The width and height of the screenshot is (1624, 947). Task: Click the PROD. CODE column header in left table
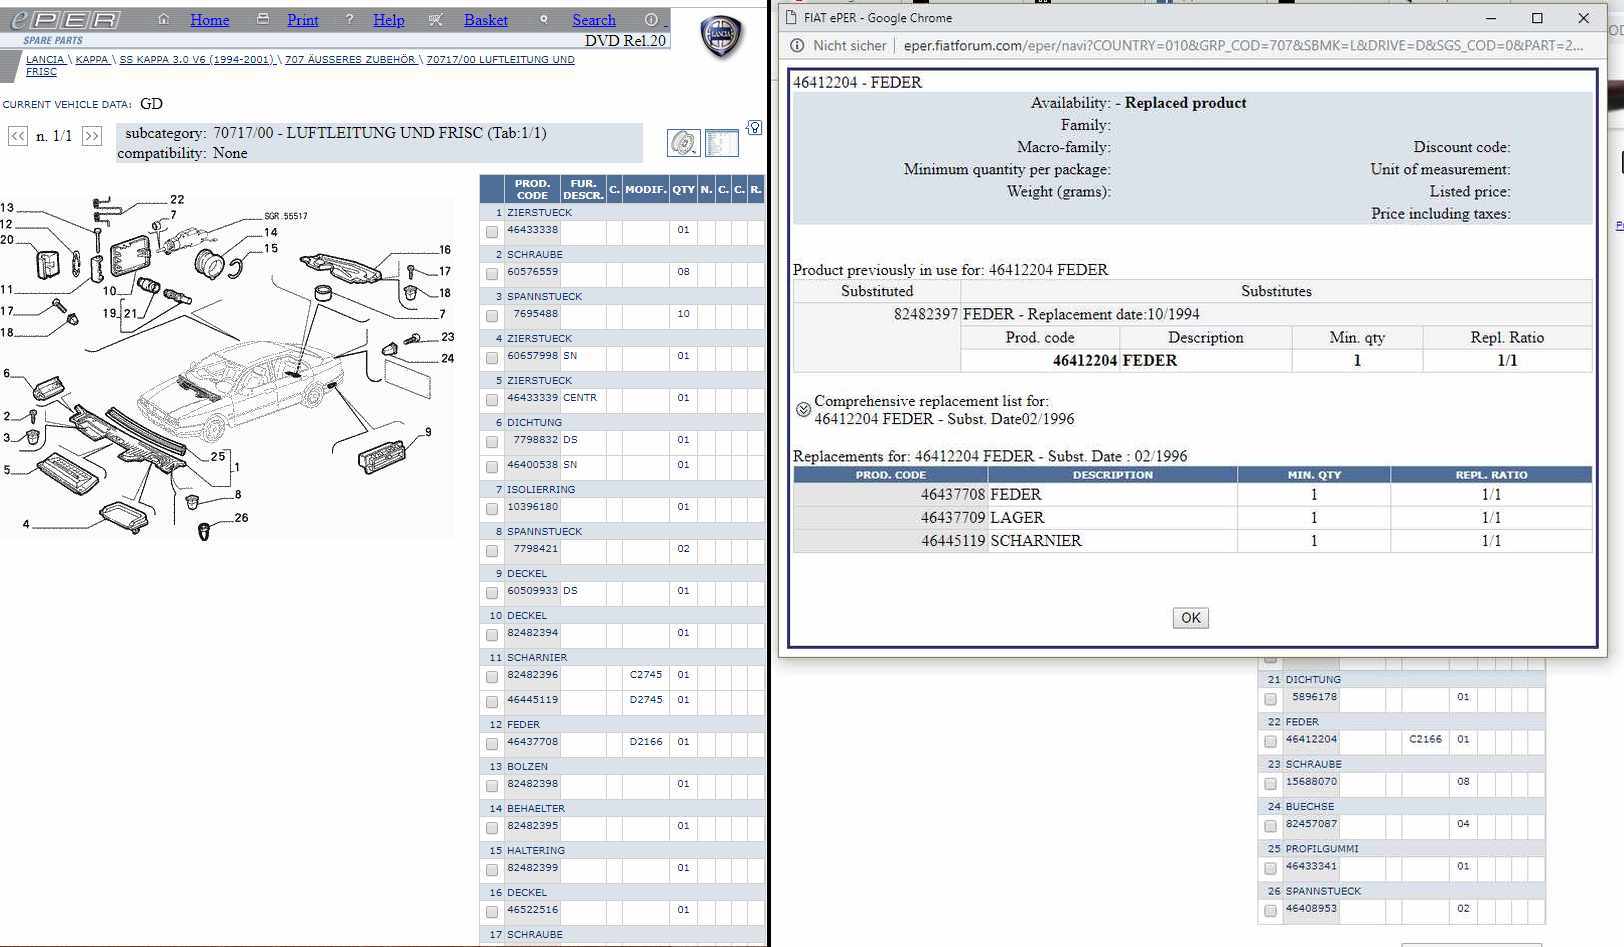coord(532,189)
